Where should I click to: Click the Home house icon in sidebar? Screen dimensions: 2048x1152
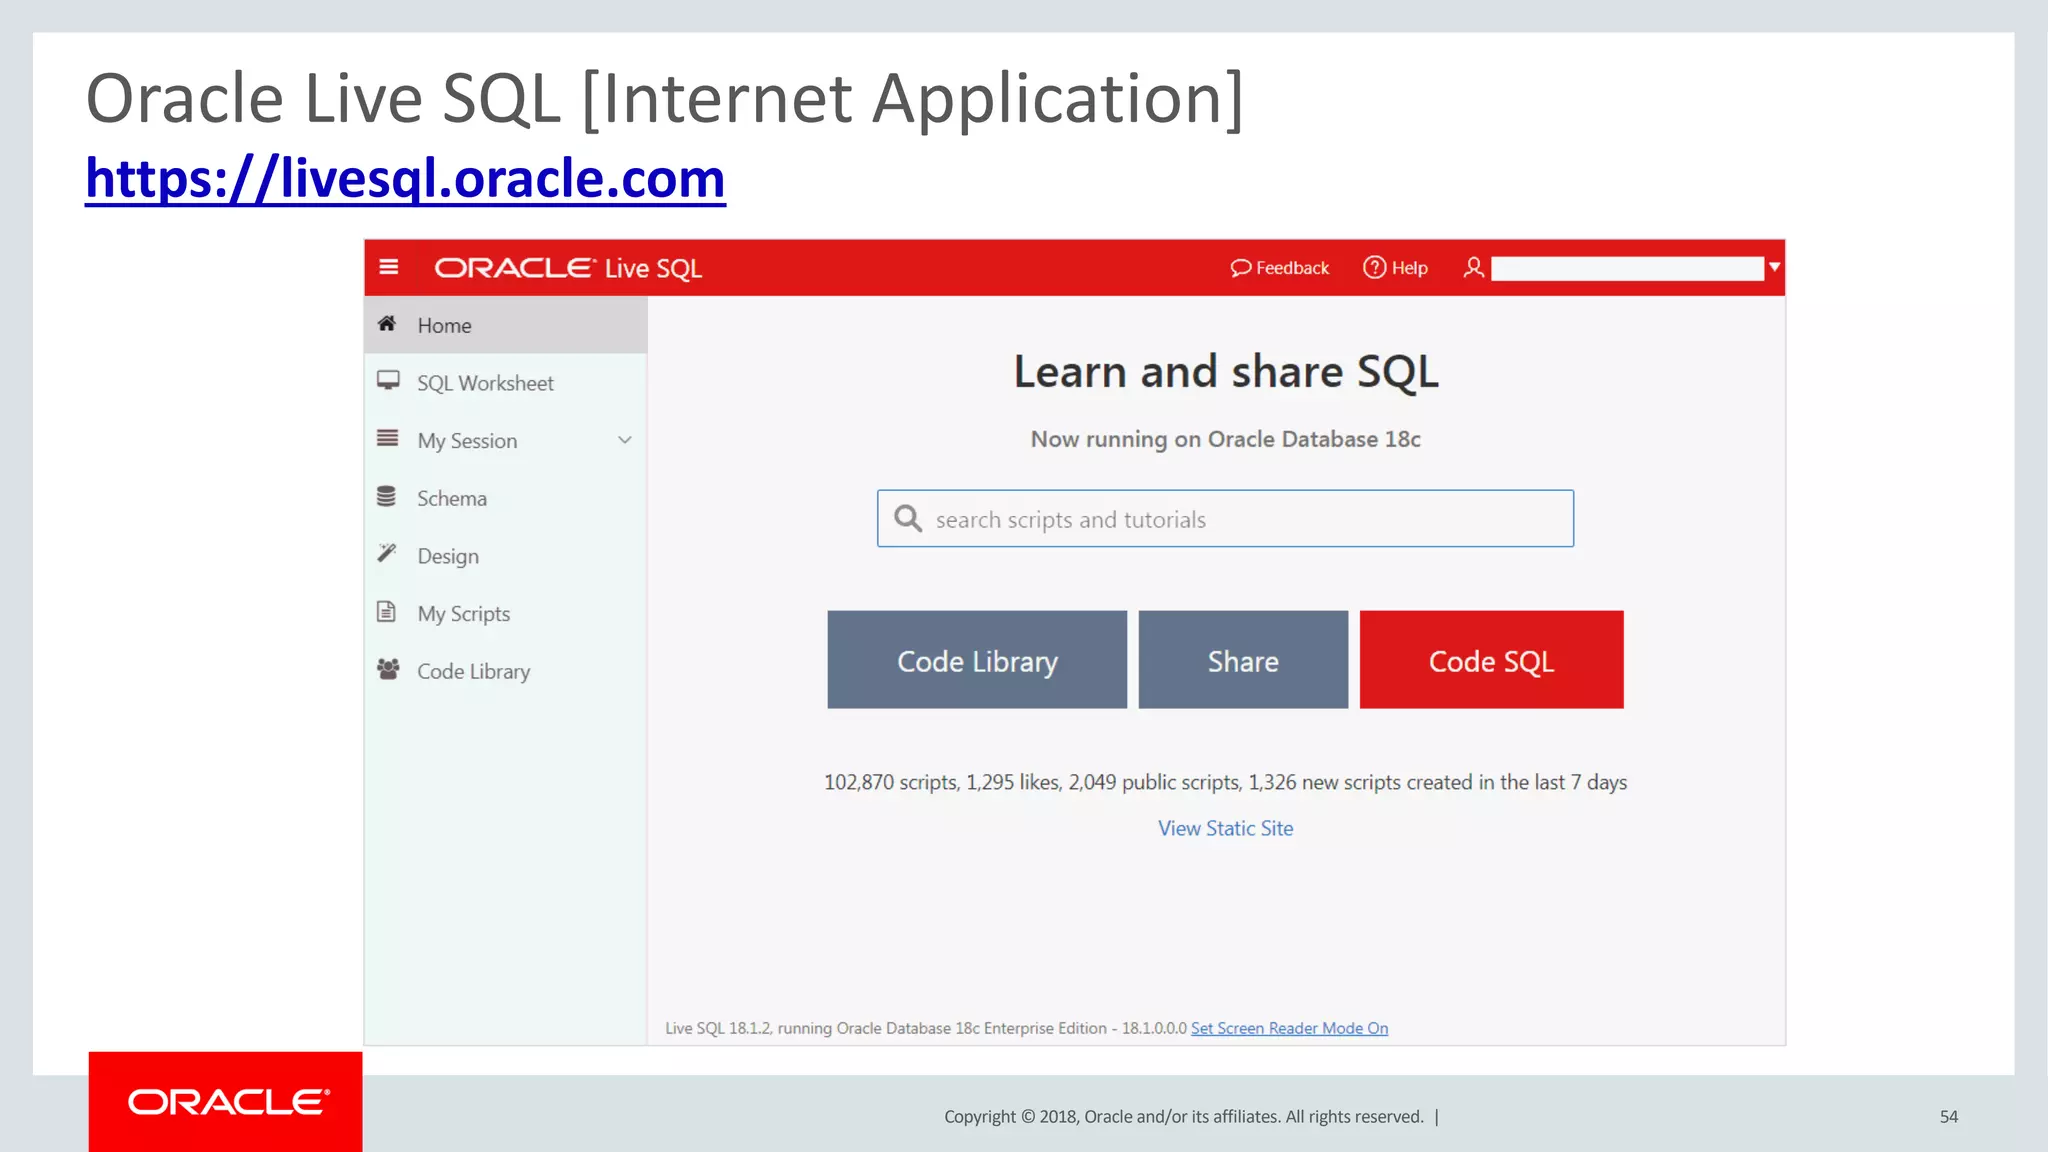[x=387, y=324]
